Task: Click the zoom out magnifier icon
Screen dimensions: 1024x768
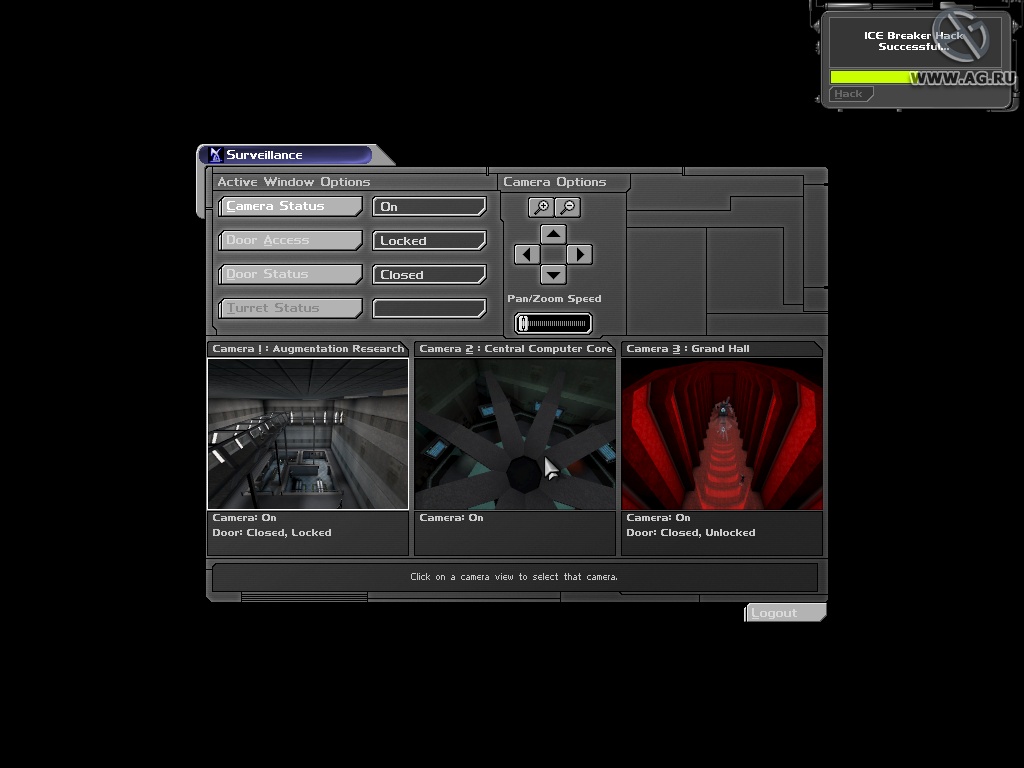Action: click(567, 207)
